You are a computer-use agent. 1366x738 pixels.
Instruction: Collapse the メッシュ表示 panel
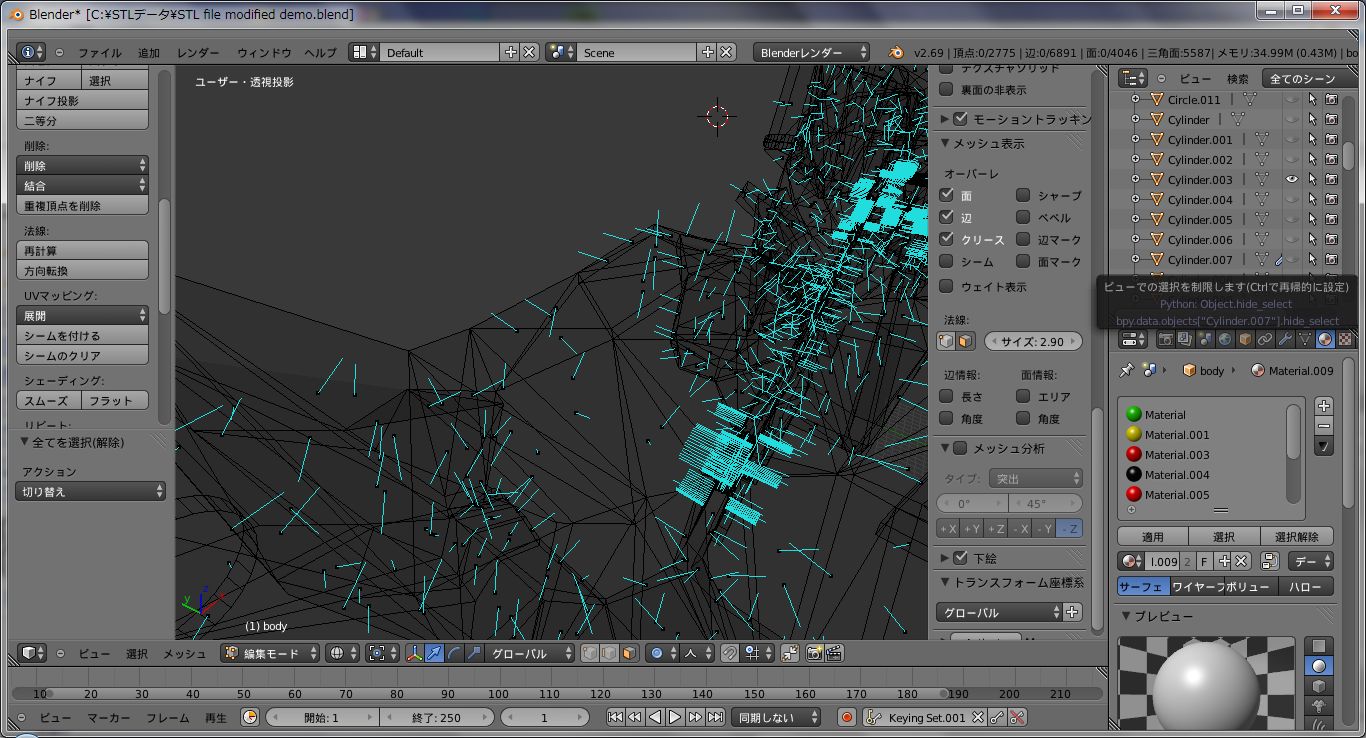coord(944,142)
